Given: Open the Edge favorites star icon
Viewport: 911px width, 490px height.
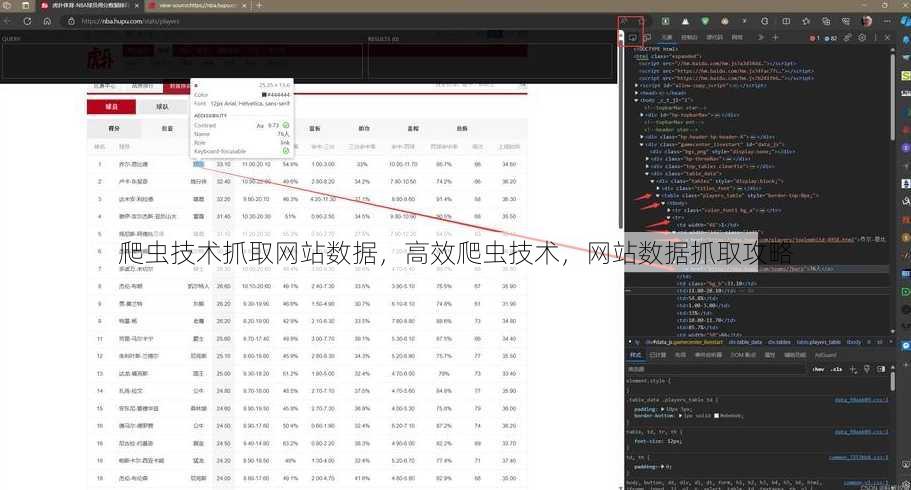Looking at the screenshot, I should (x=806, y=21).
